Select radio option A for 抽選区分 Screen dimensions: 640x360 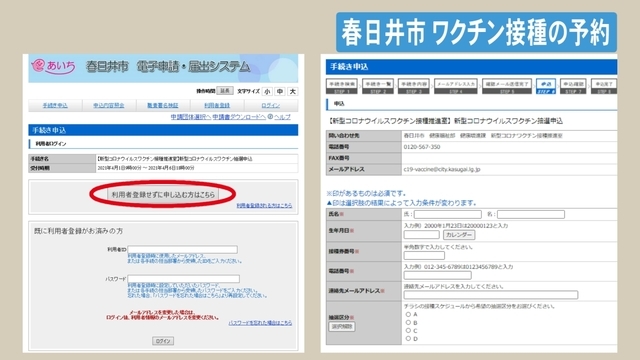pos(408,314)
